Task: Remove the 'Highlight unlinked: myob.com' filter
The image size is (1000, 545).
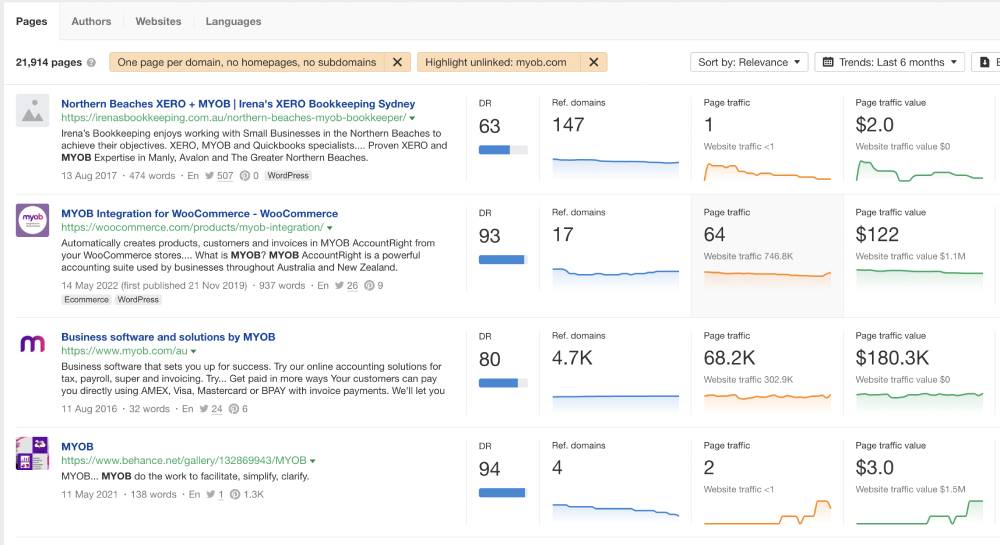Action: pyautogui.click(x=594, y=62)
